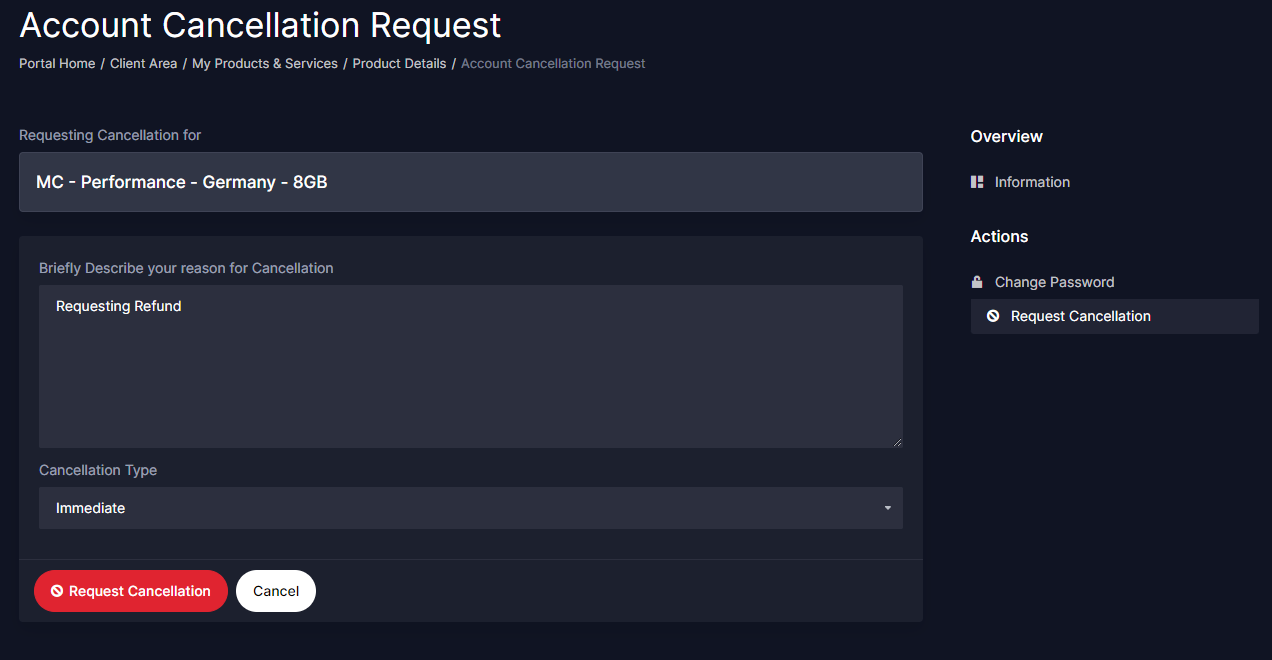Click the ban icon in the sidebar Actions list
The width and height of the screenshot is (1272, 660).
coord(993,316)
